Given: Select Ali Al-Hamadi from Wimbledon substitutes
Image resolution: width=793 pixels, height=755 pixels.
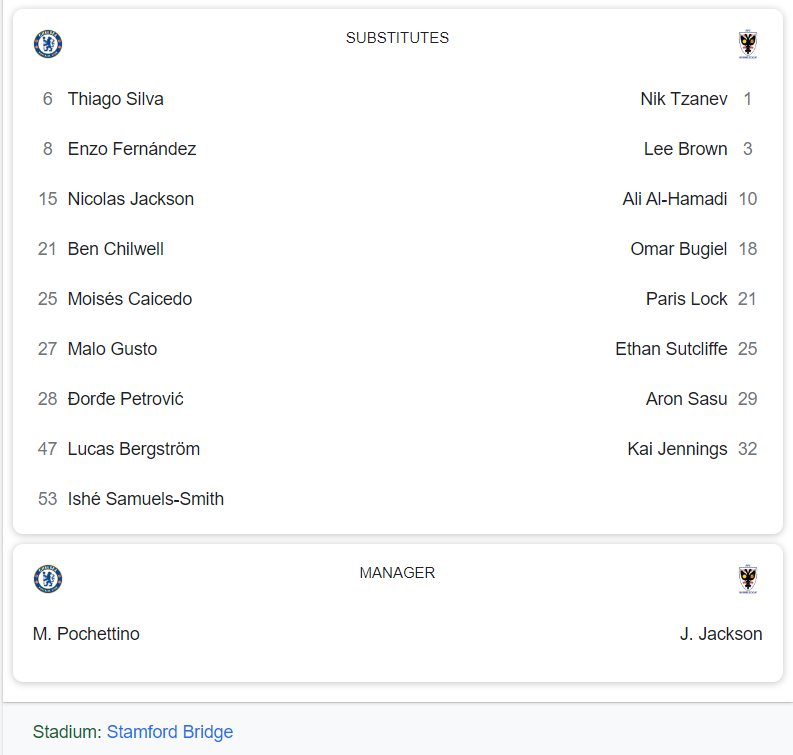Looking at the screenshot, I should 675,199.
